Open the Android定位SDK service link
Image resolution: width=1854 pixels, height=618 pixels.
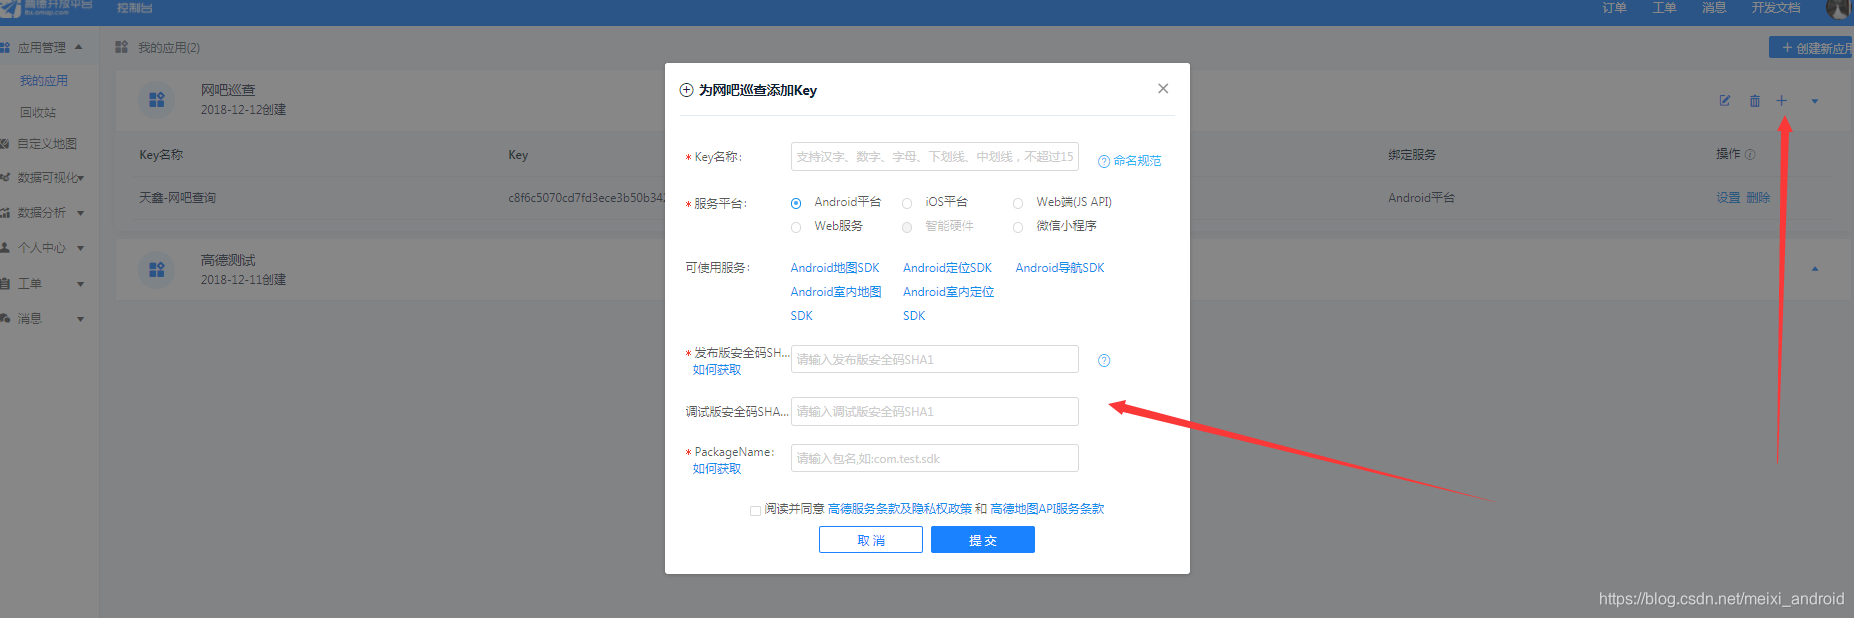[947, 268]
